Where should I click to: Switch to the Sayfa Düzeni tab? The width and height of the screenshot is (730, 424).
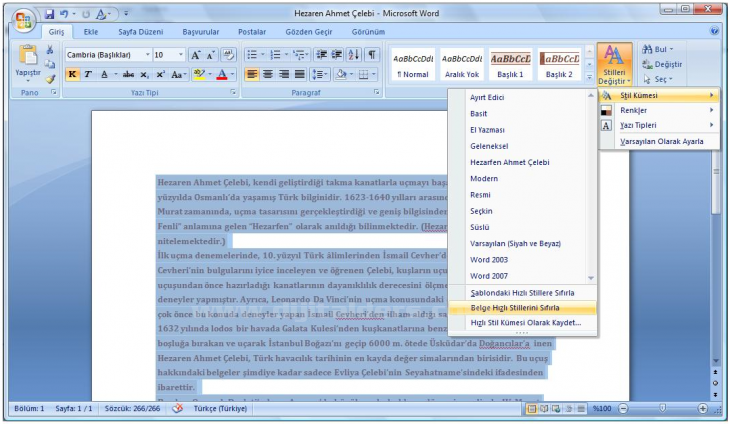pyautogui.click(x=141, y=32)
